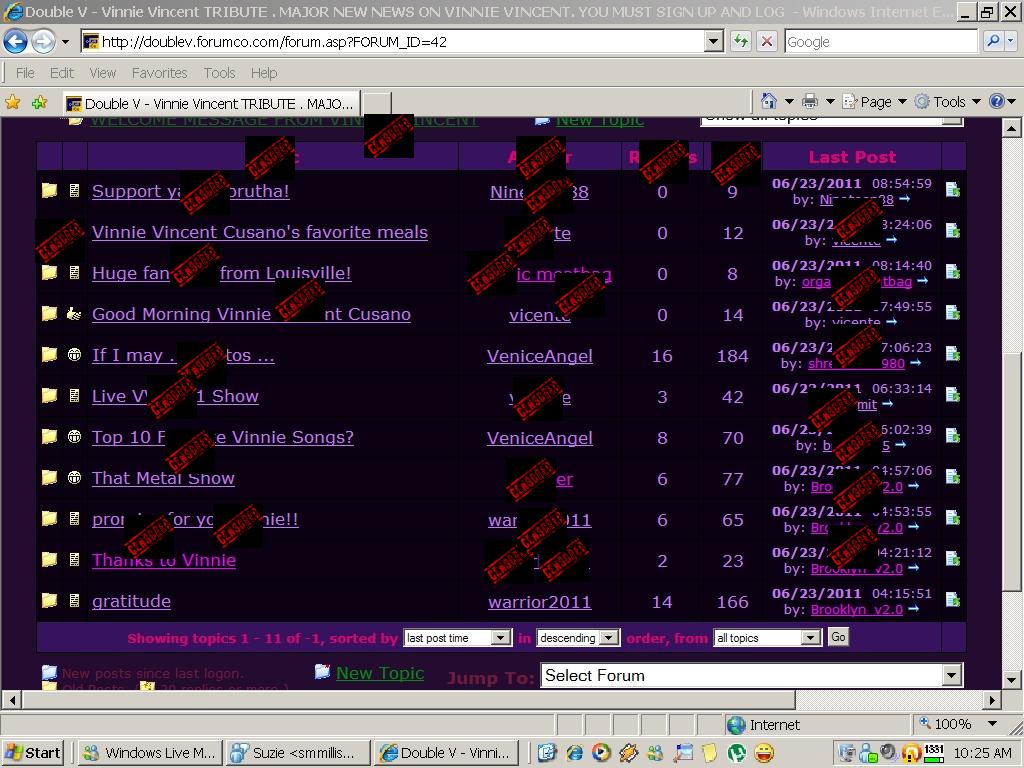Screen dimensions: 1024x768
Task: Open the Help menu
Action: tap(264, 72)
